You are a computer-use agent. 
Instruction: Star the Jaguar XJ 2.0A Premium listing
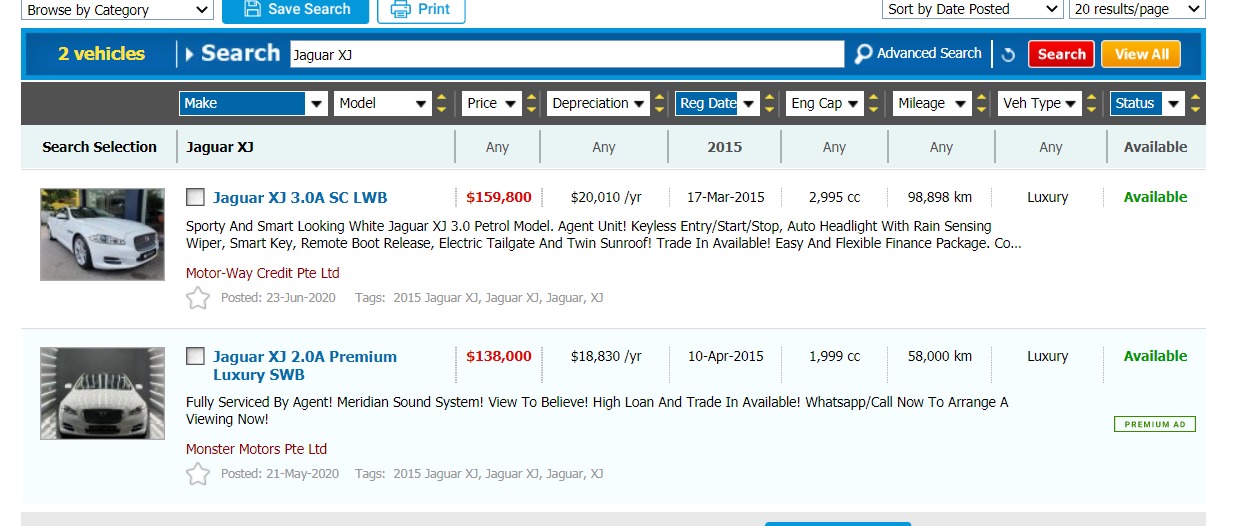point(198,474)
